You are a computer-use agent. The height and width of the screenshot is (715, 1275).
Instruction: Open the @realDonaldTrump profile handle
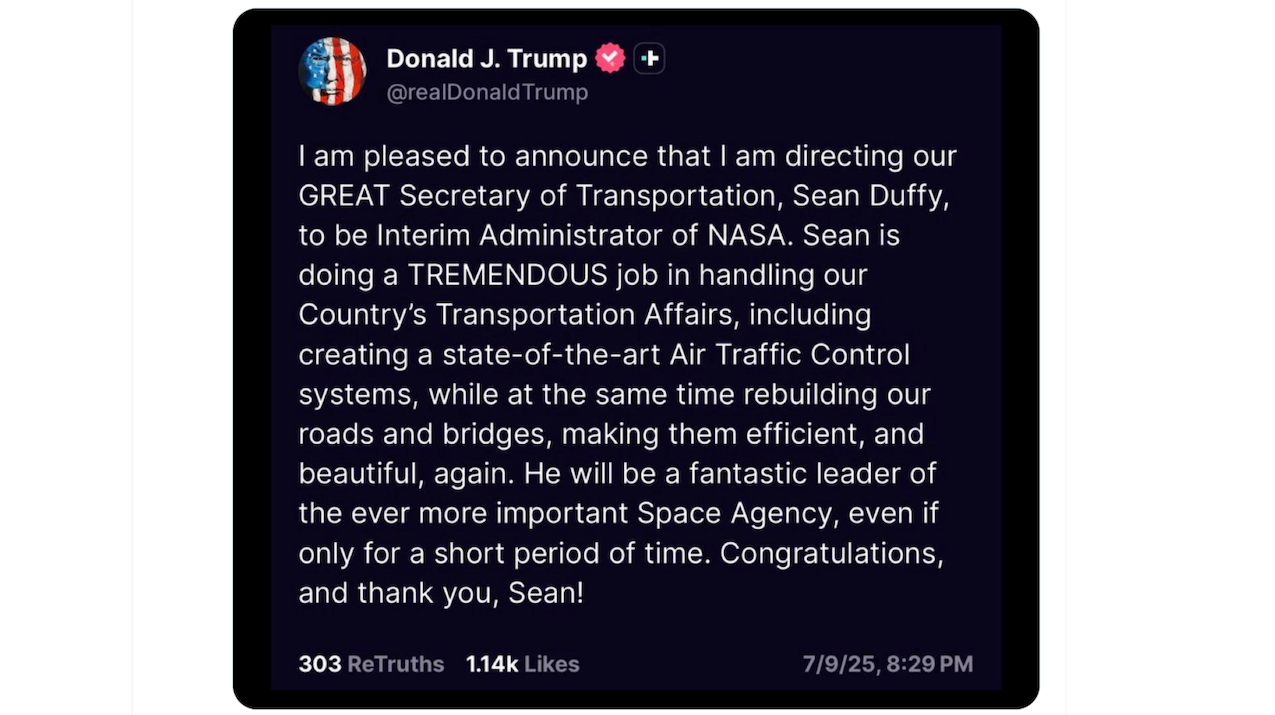[487, 92]
